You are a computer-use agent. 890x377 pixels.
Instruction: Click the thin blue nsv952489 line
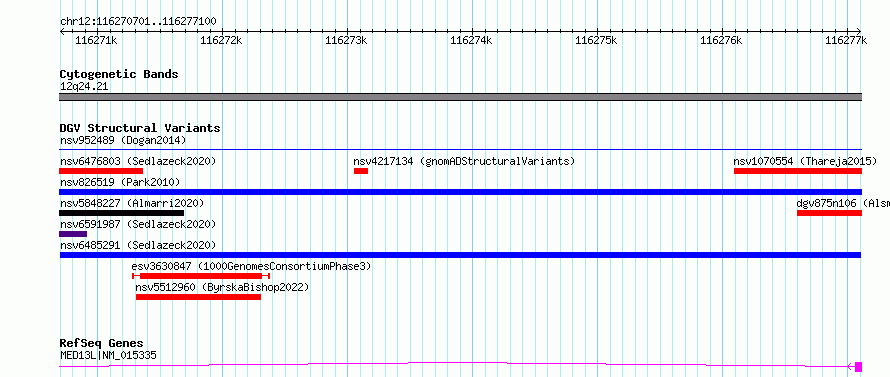[460, 149]
